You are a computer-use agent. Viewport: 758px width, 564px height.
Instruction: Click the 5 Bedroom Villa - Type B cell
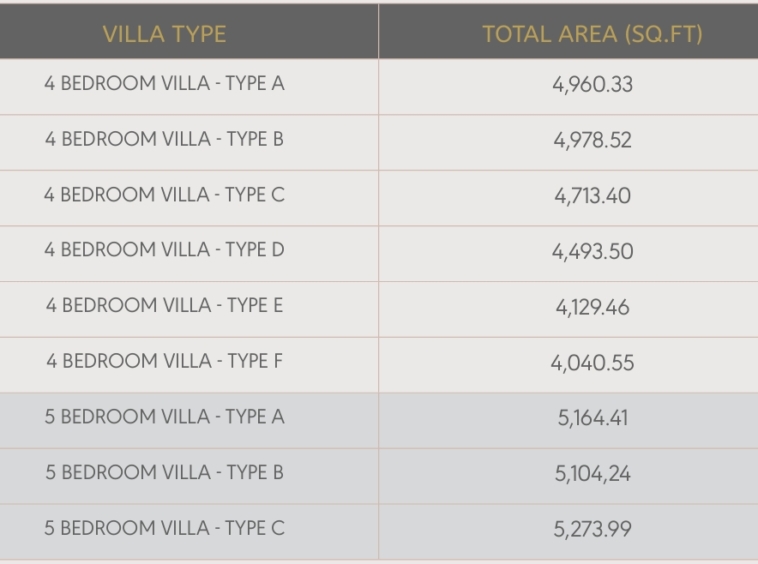click(164, 472)
